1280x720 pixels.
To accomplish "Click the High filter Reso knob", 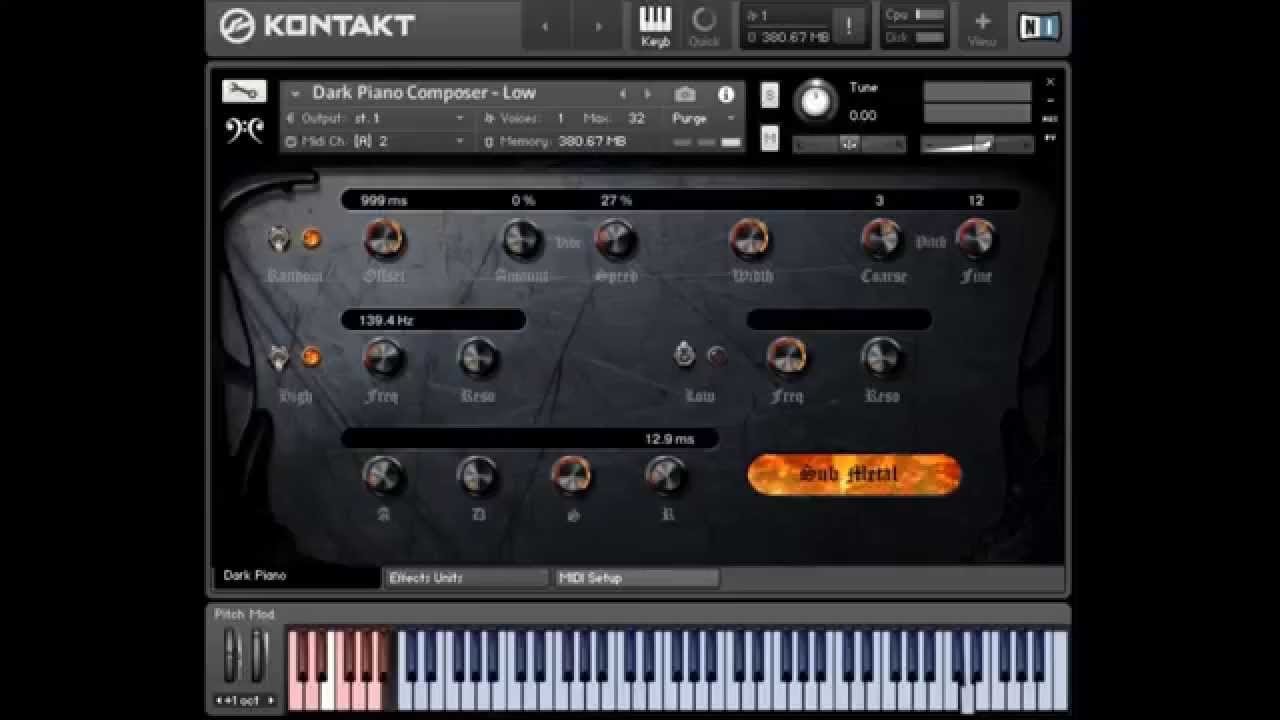I will (x=477, y=357).
